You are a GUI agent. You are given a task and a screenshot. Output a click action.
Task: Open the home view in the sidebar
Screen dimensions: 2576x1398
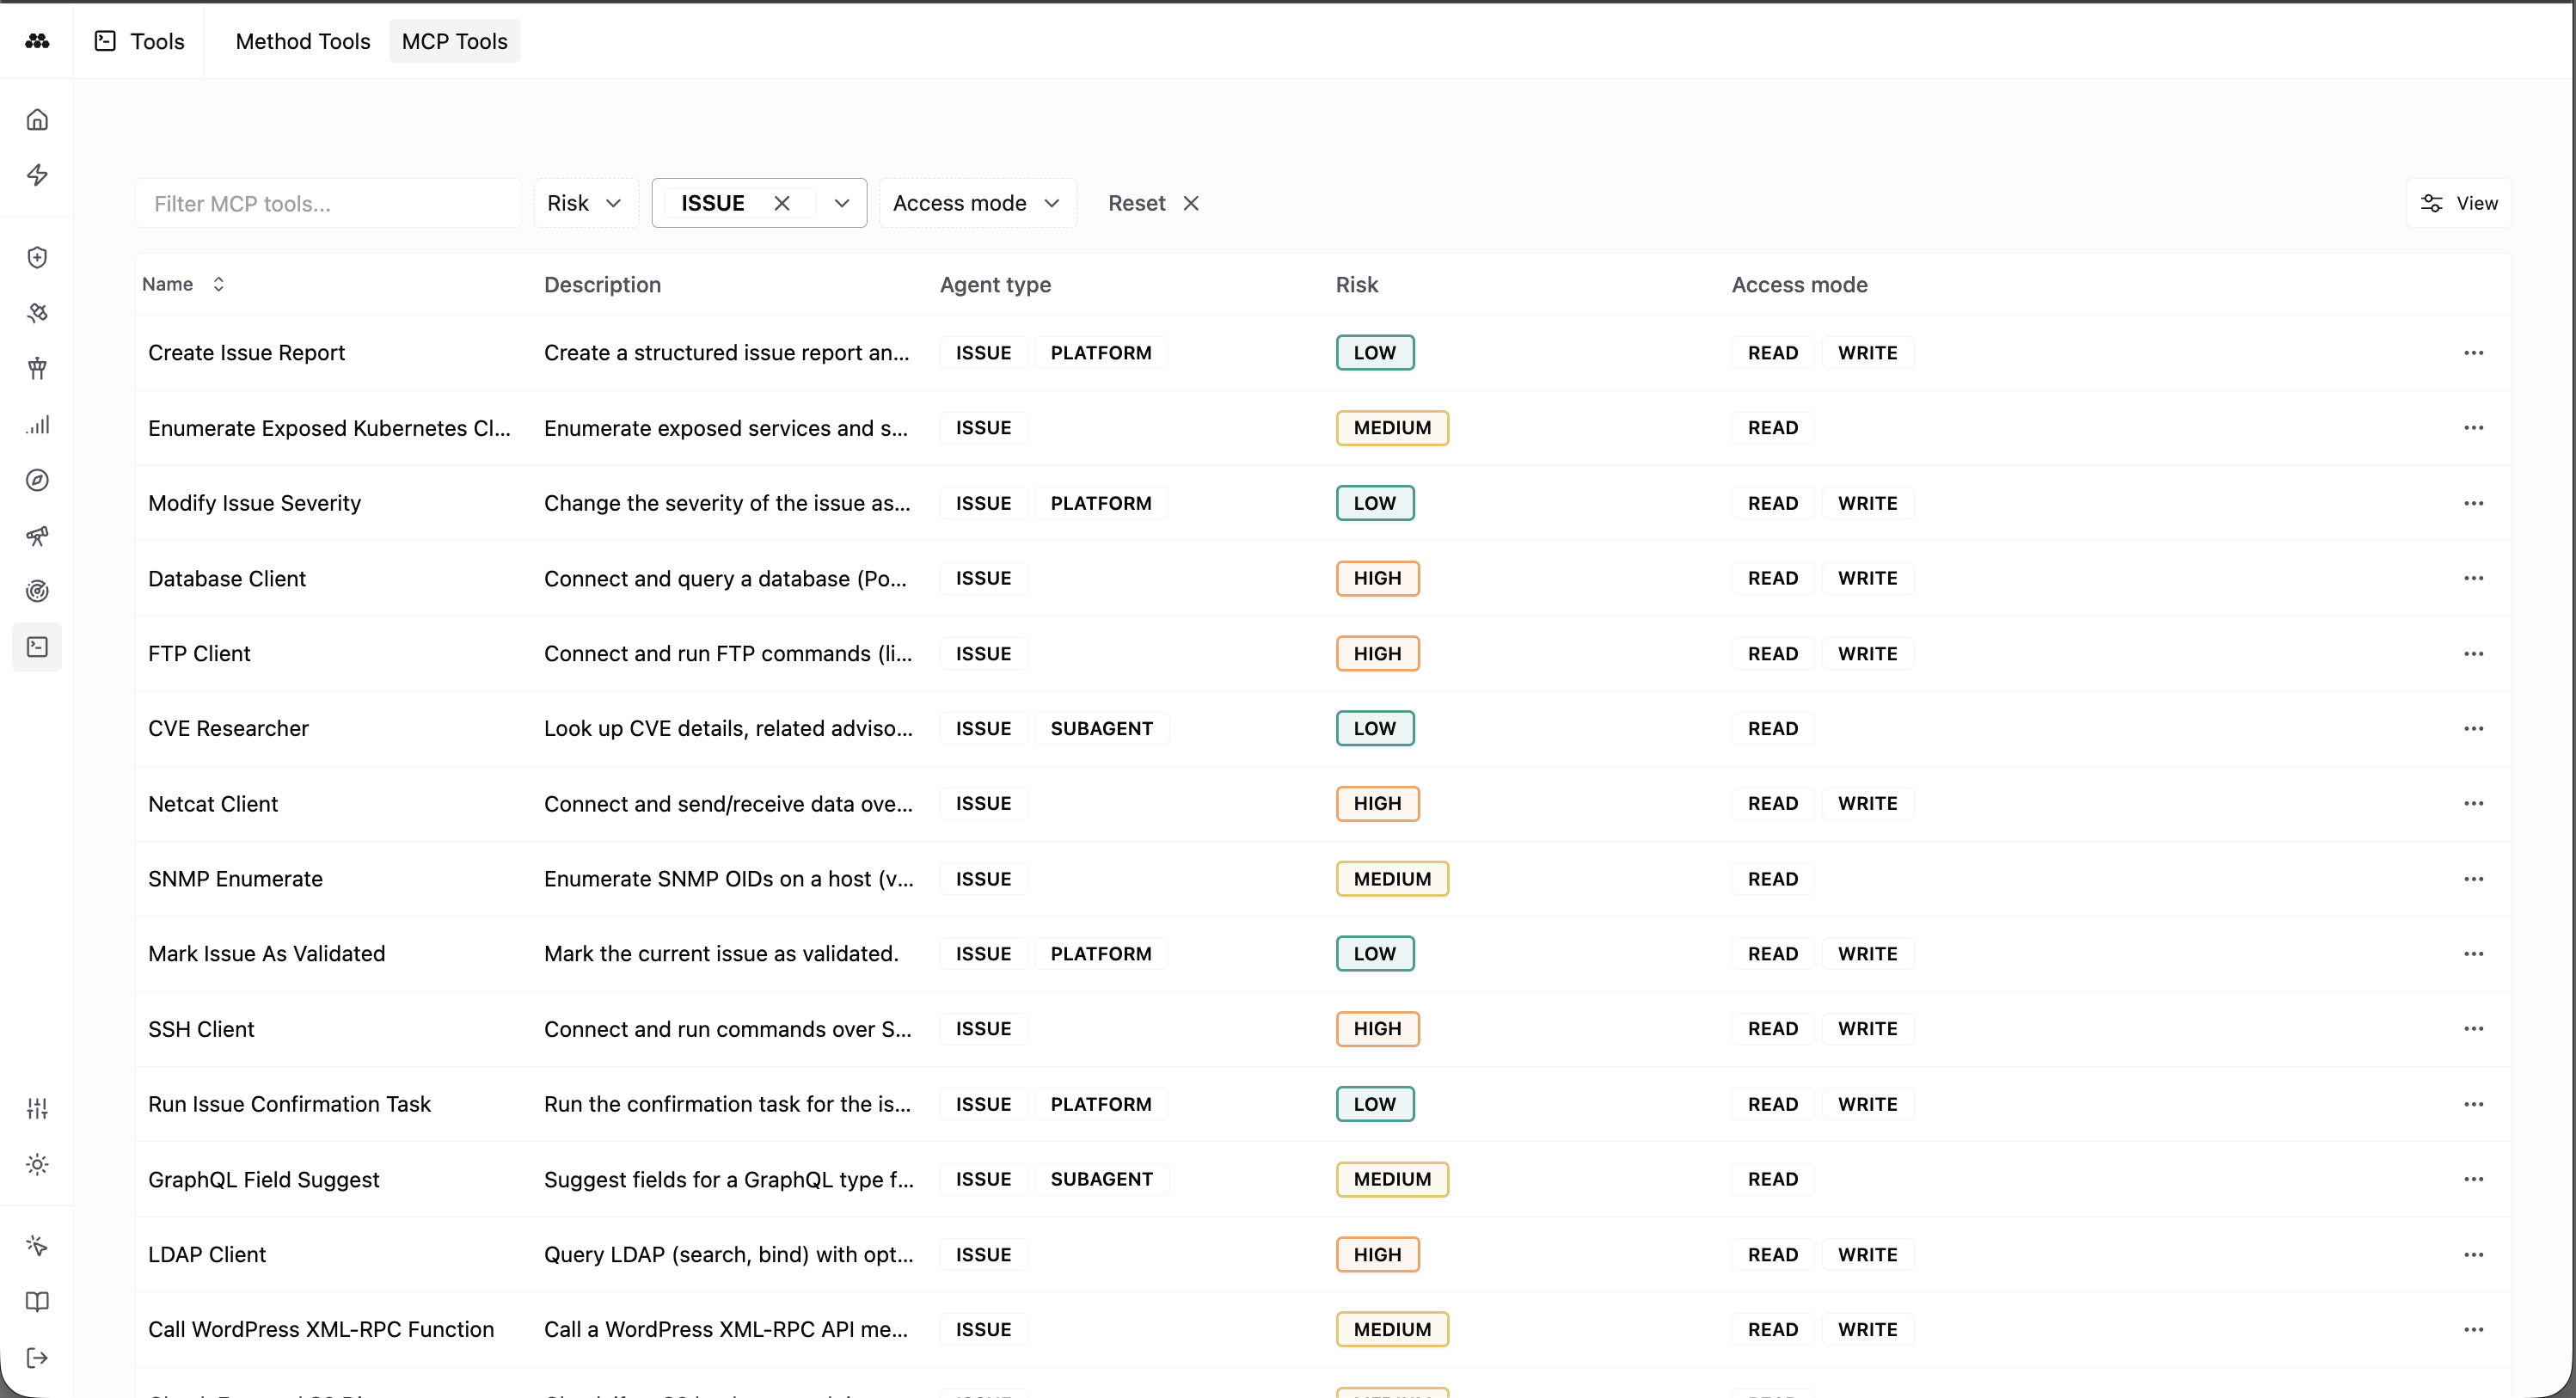coord(37,118)
